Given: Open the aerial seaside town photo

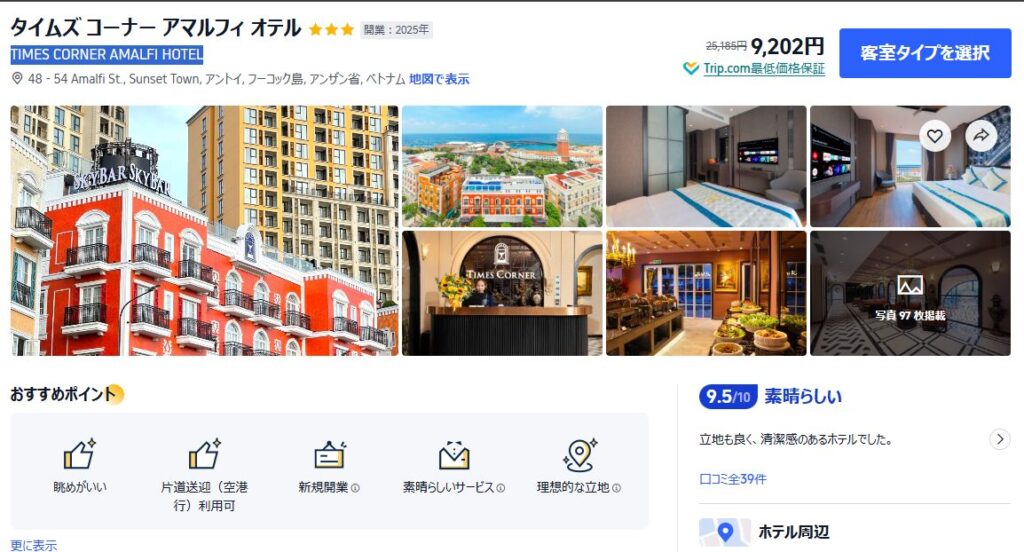Looking at the screenshot, I should click(x=502, y=167).
